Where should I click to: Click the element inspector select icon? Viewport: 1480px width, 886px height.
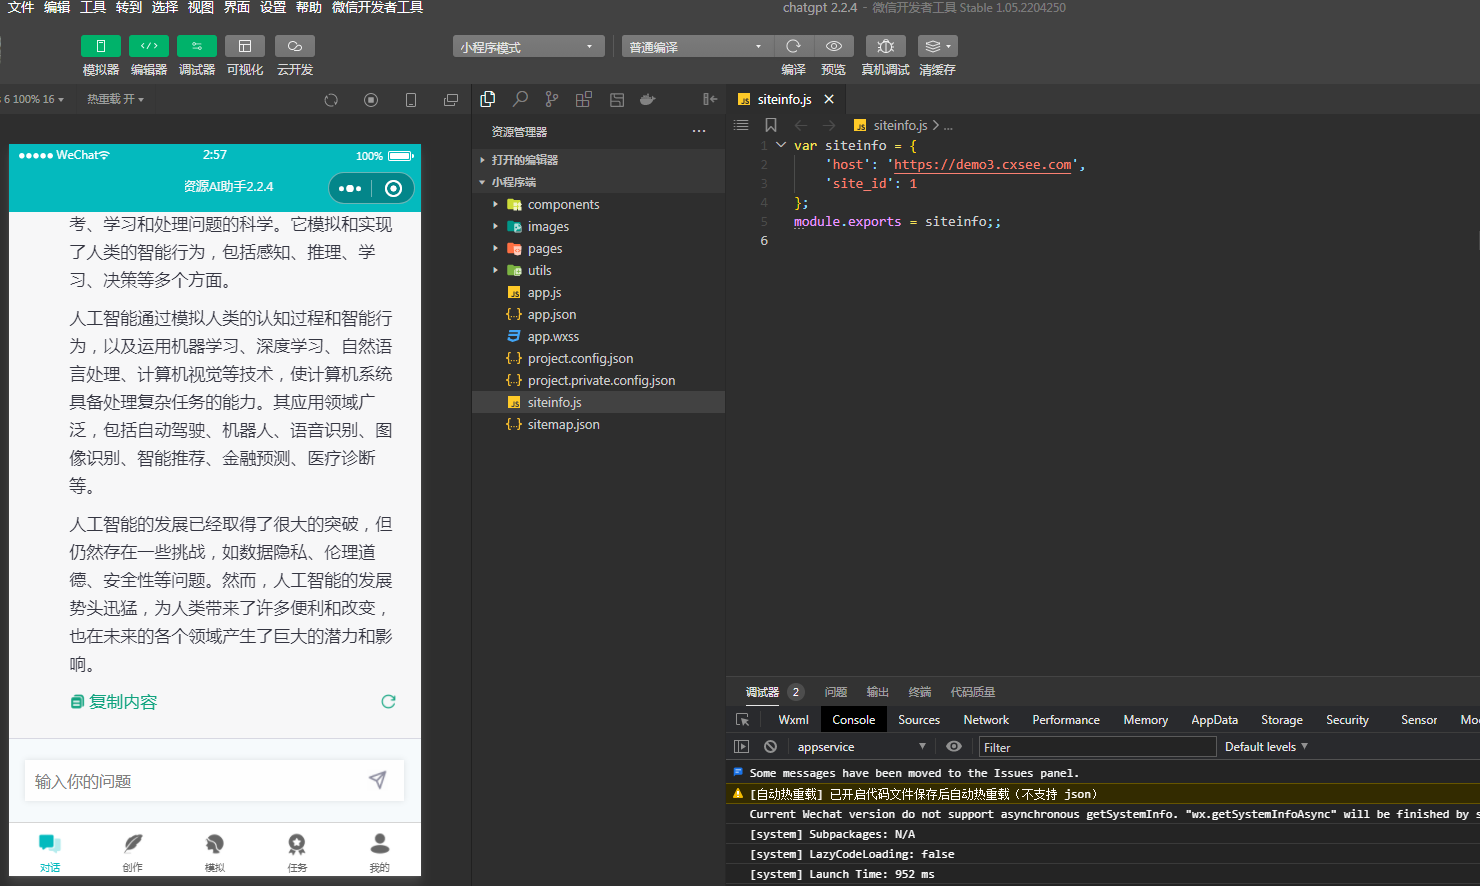coord(742,720)
